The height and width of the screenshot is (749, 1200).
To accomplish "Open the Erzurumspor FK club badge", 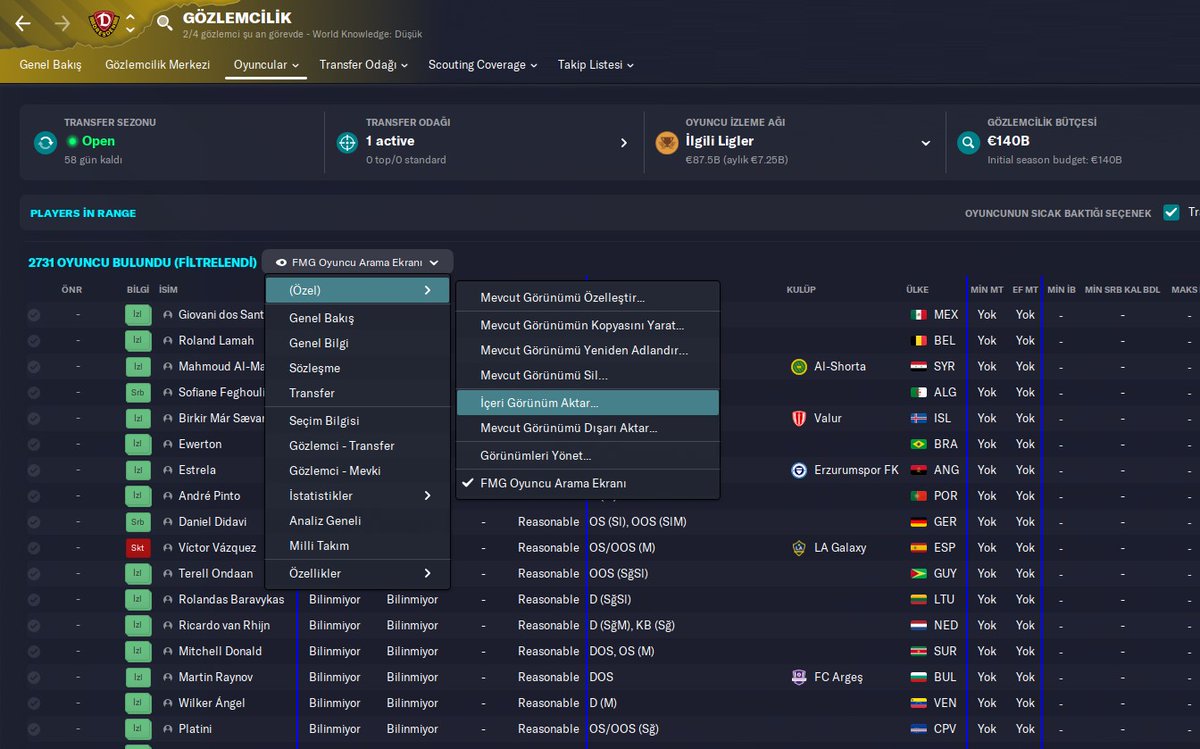I will click(798, 470).
